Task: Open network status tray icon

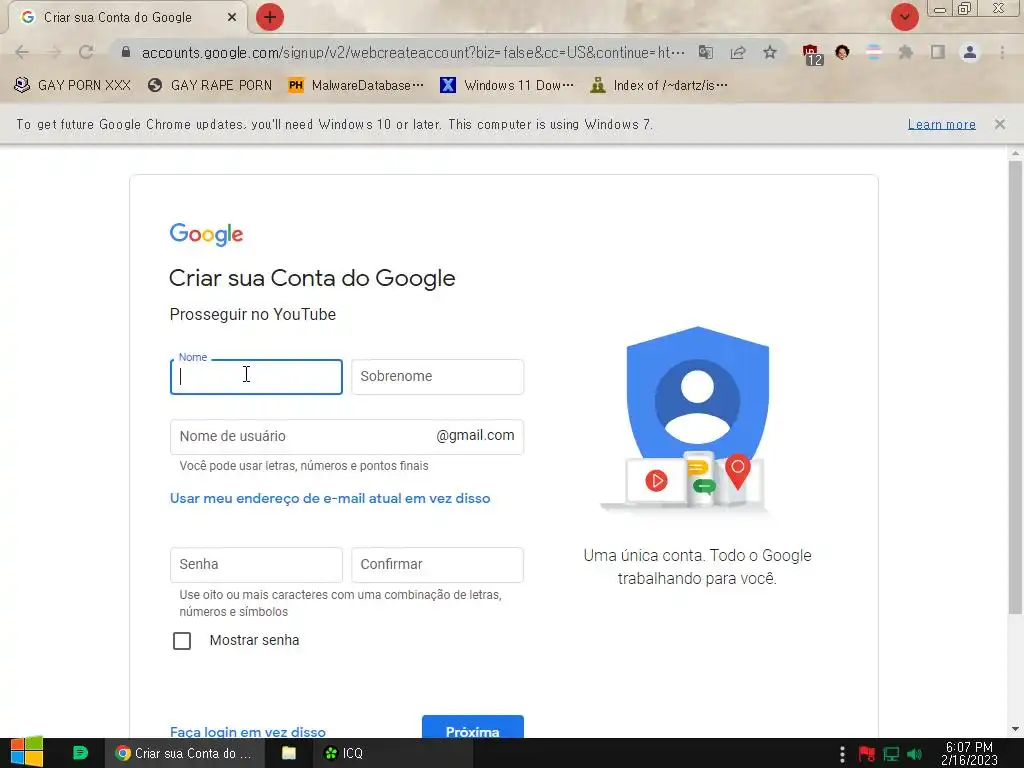Action: pyautogui.click(x=891, y=754)
